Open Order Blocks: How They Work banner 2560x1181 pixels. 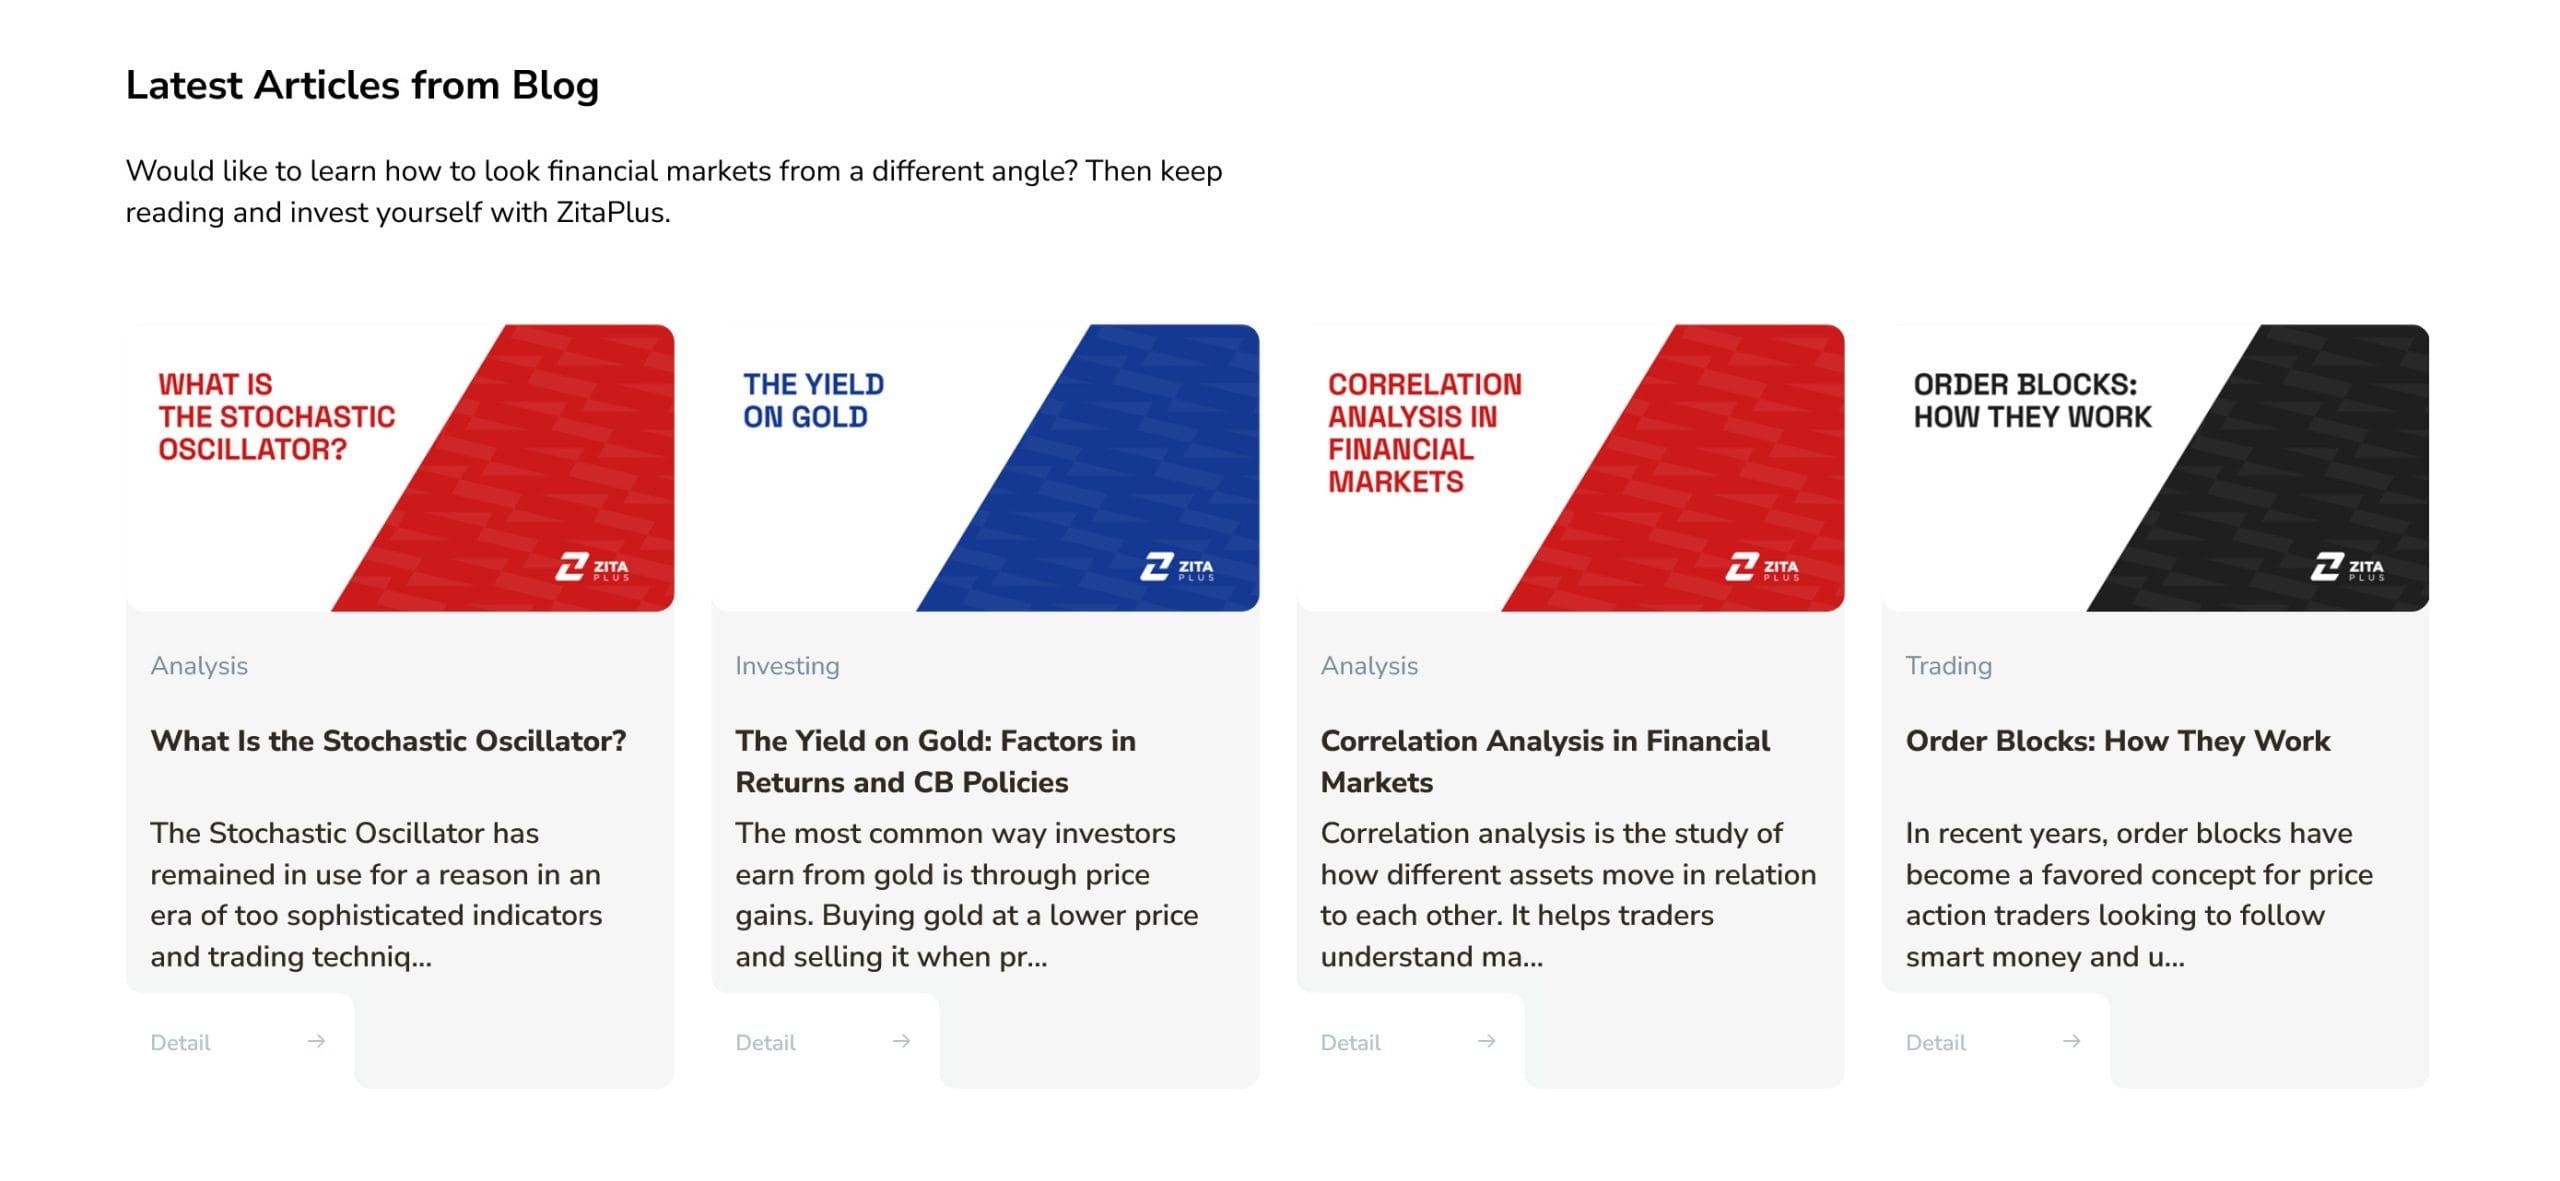pos(2155,467)
